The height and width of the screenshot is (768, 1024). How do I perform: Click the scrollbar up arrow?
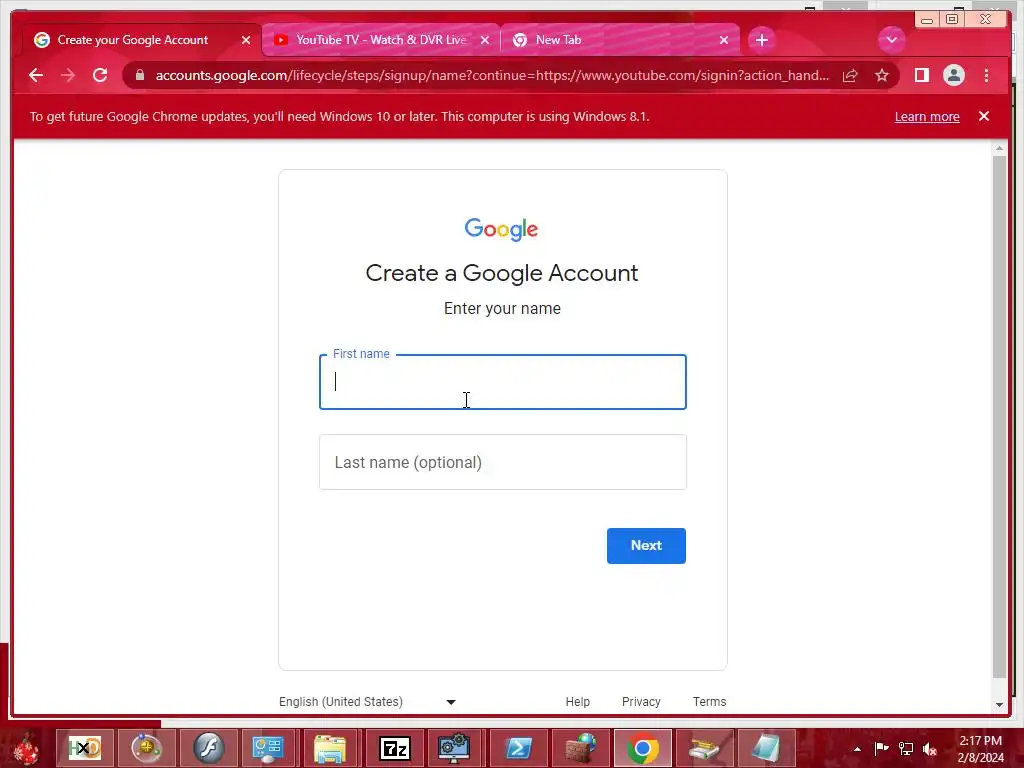tap(999, 149)
